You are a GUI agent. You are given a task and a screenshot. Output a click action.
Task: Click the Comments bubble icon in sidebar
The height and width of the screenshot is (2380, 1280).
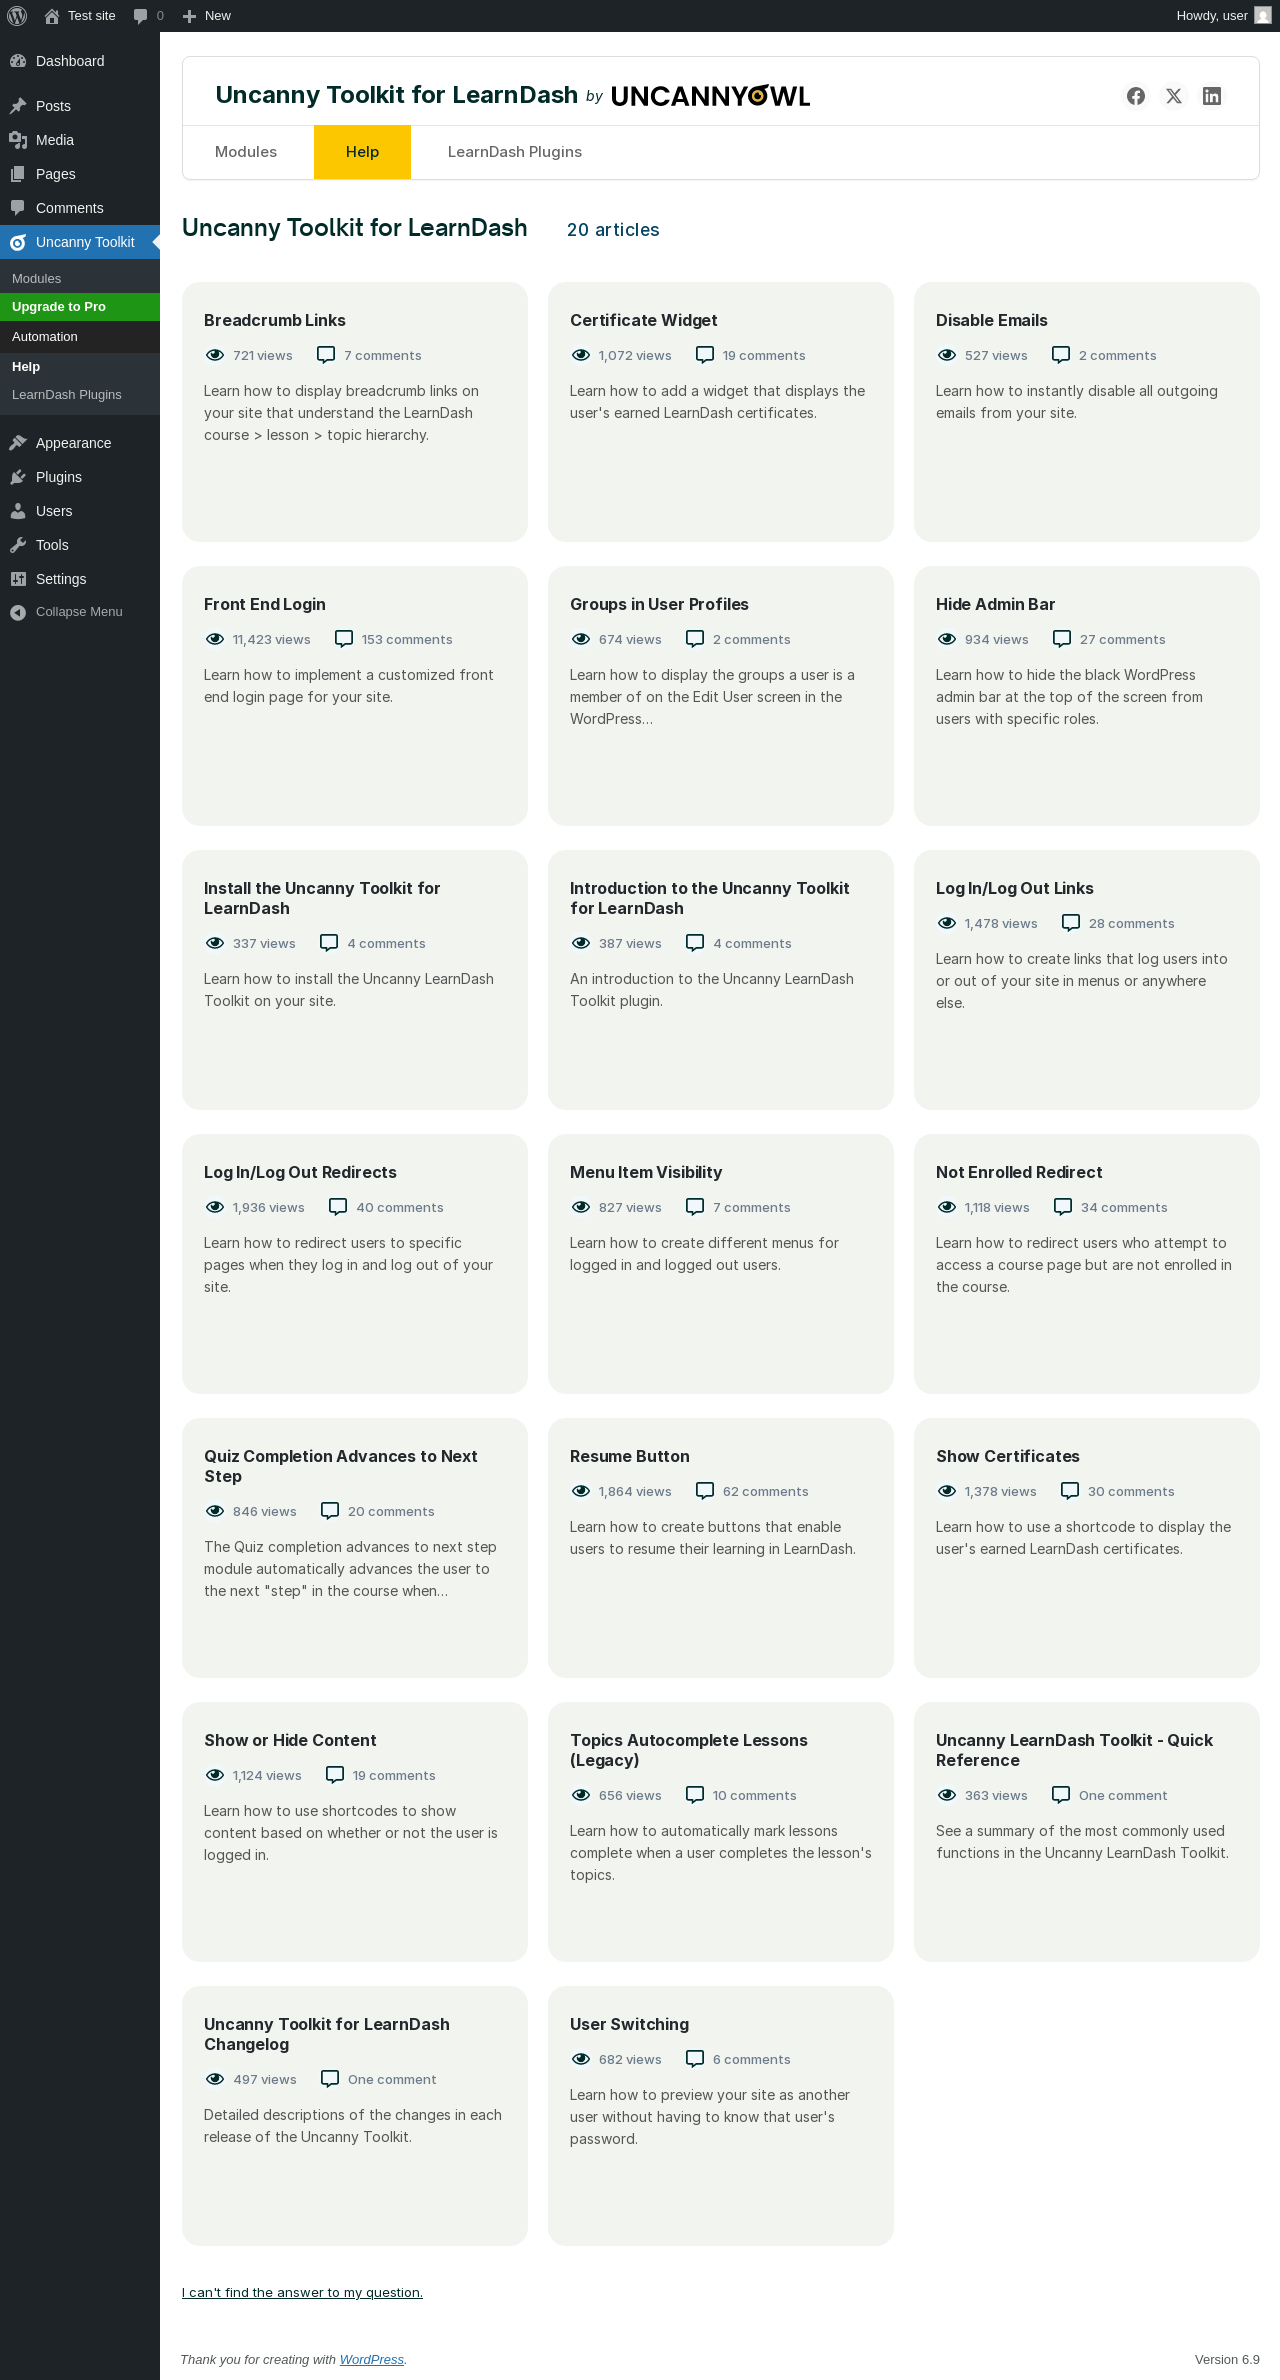pos(18,208)
